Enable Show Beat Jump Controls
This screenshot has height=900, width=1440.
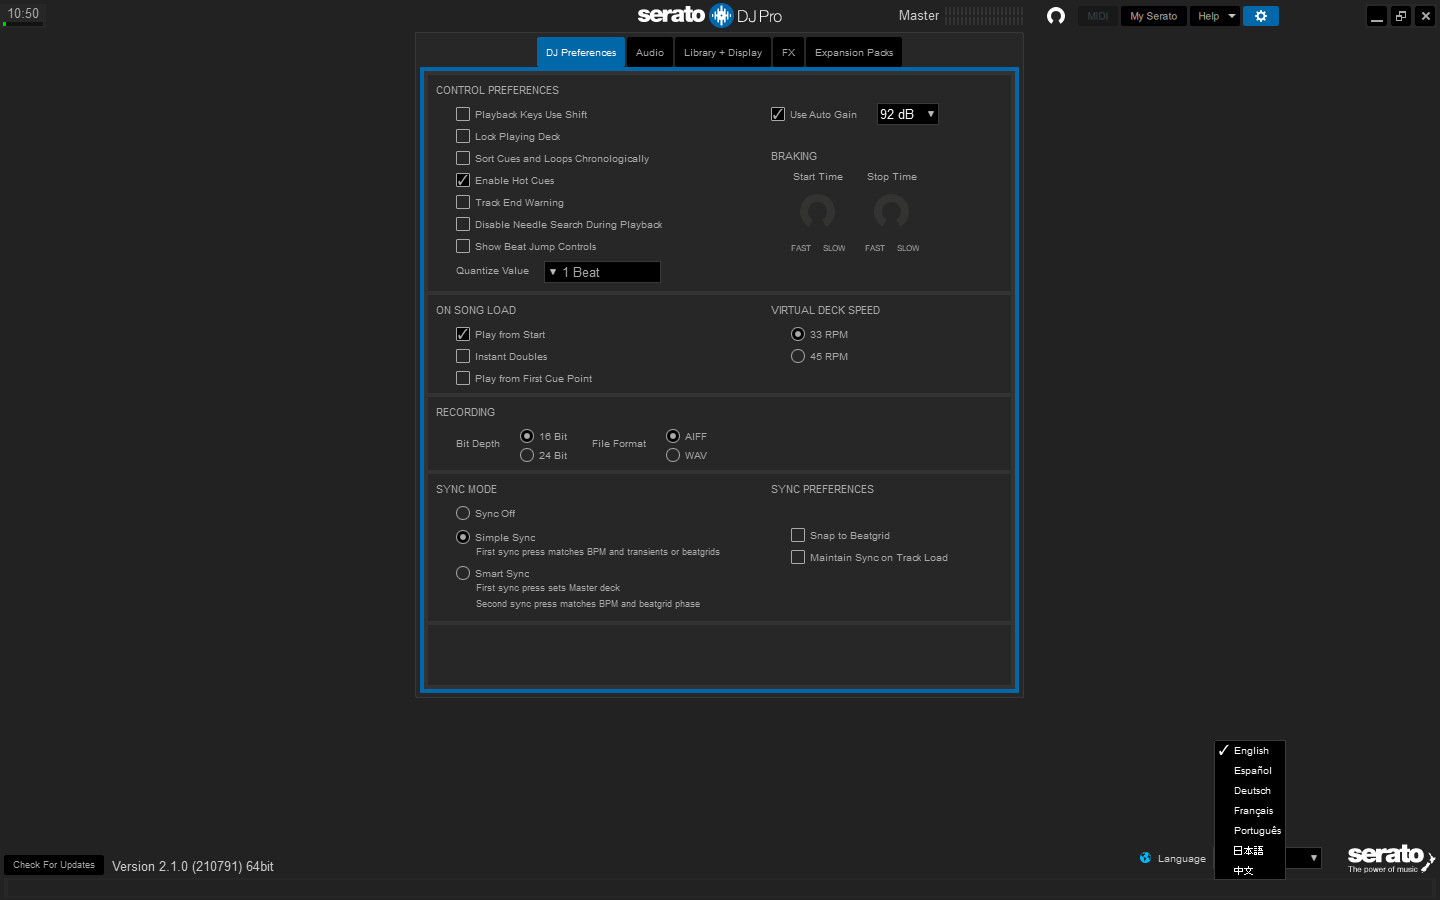tap(463, 246)
